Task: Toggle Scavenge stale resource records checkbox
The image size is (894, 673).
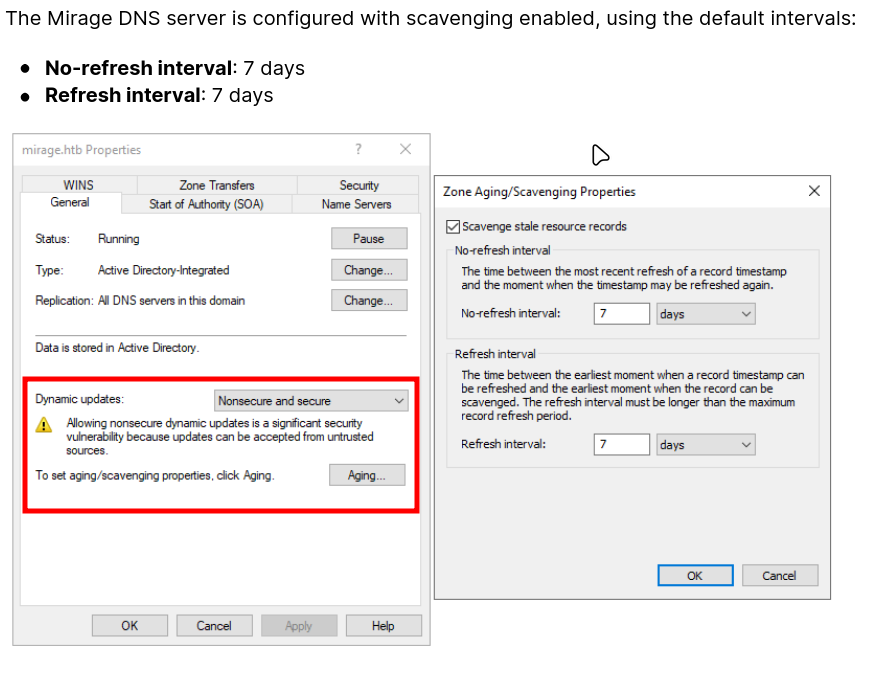Action: 453,227
